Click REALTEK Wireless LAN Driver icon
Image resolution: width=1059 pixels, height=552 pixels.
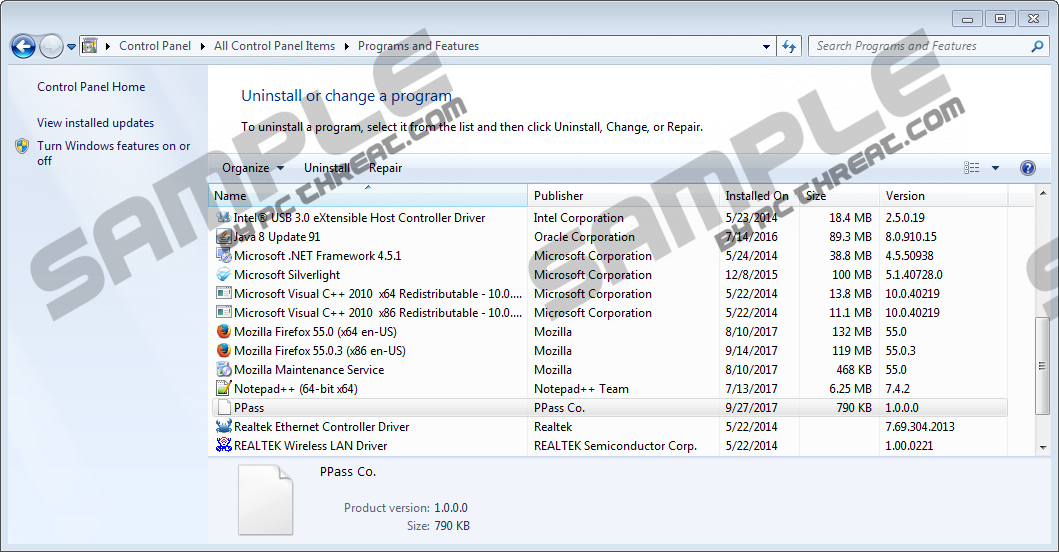click(x=224, y=445)
